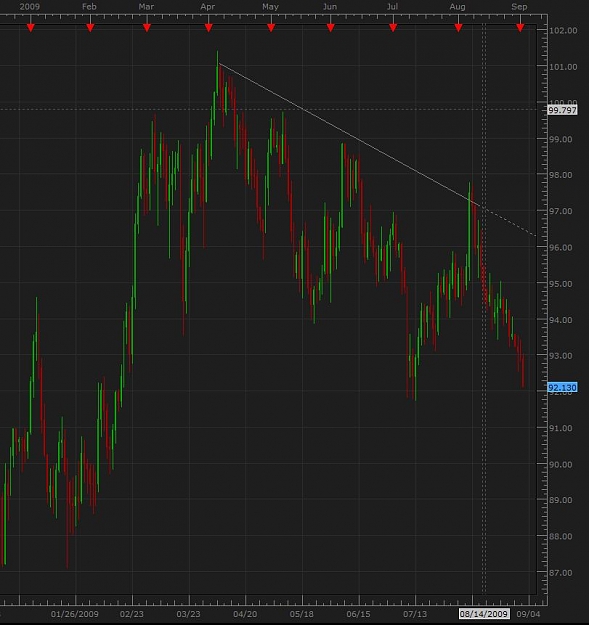Click the 01/26/2009 date axis label

pyautogui.click(x=75, y=614)
